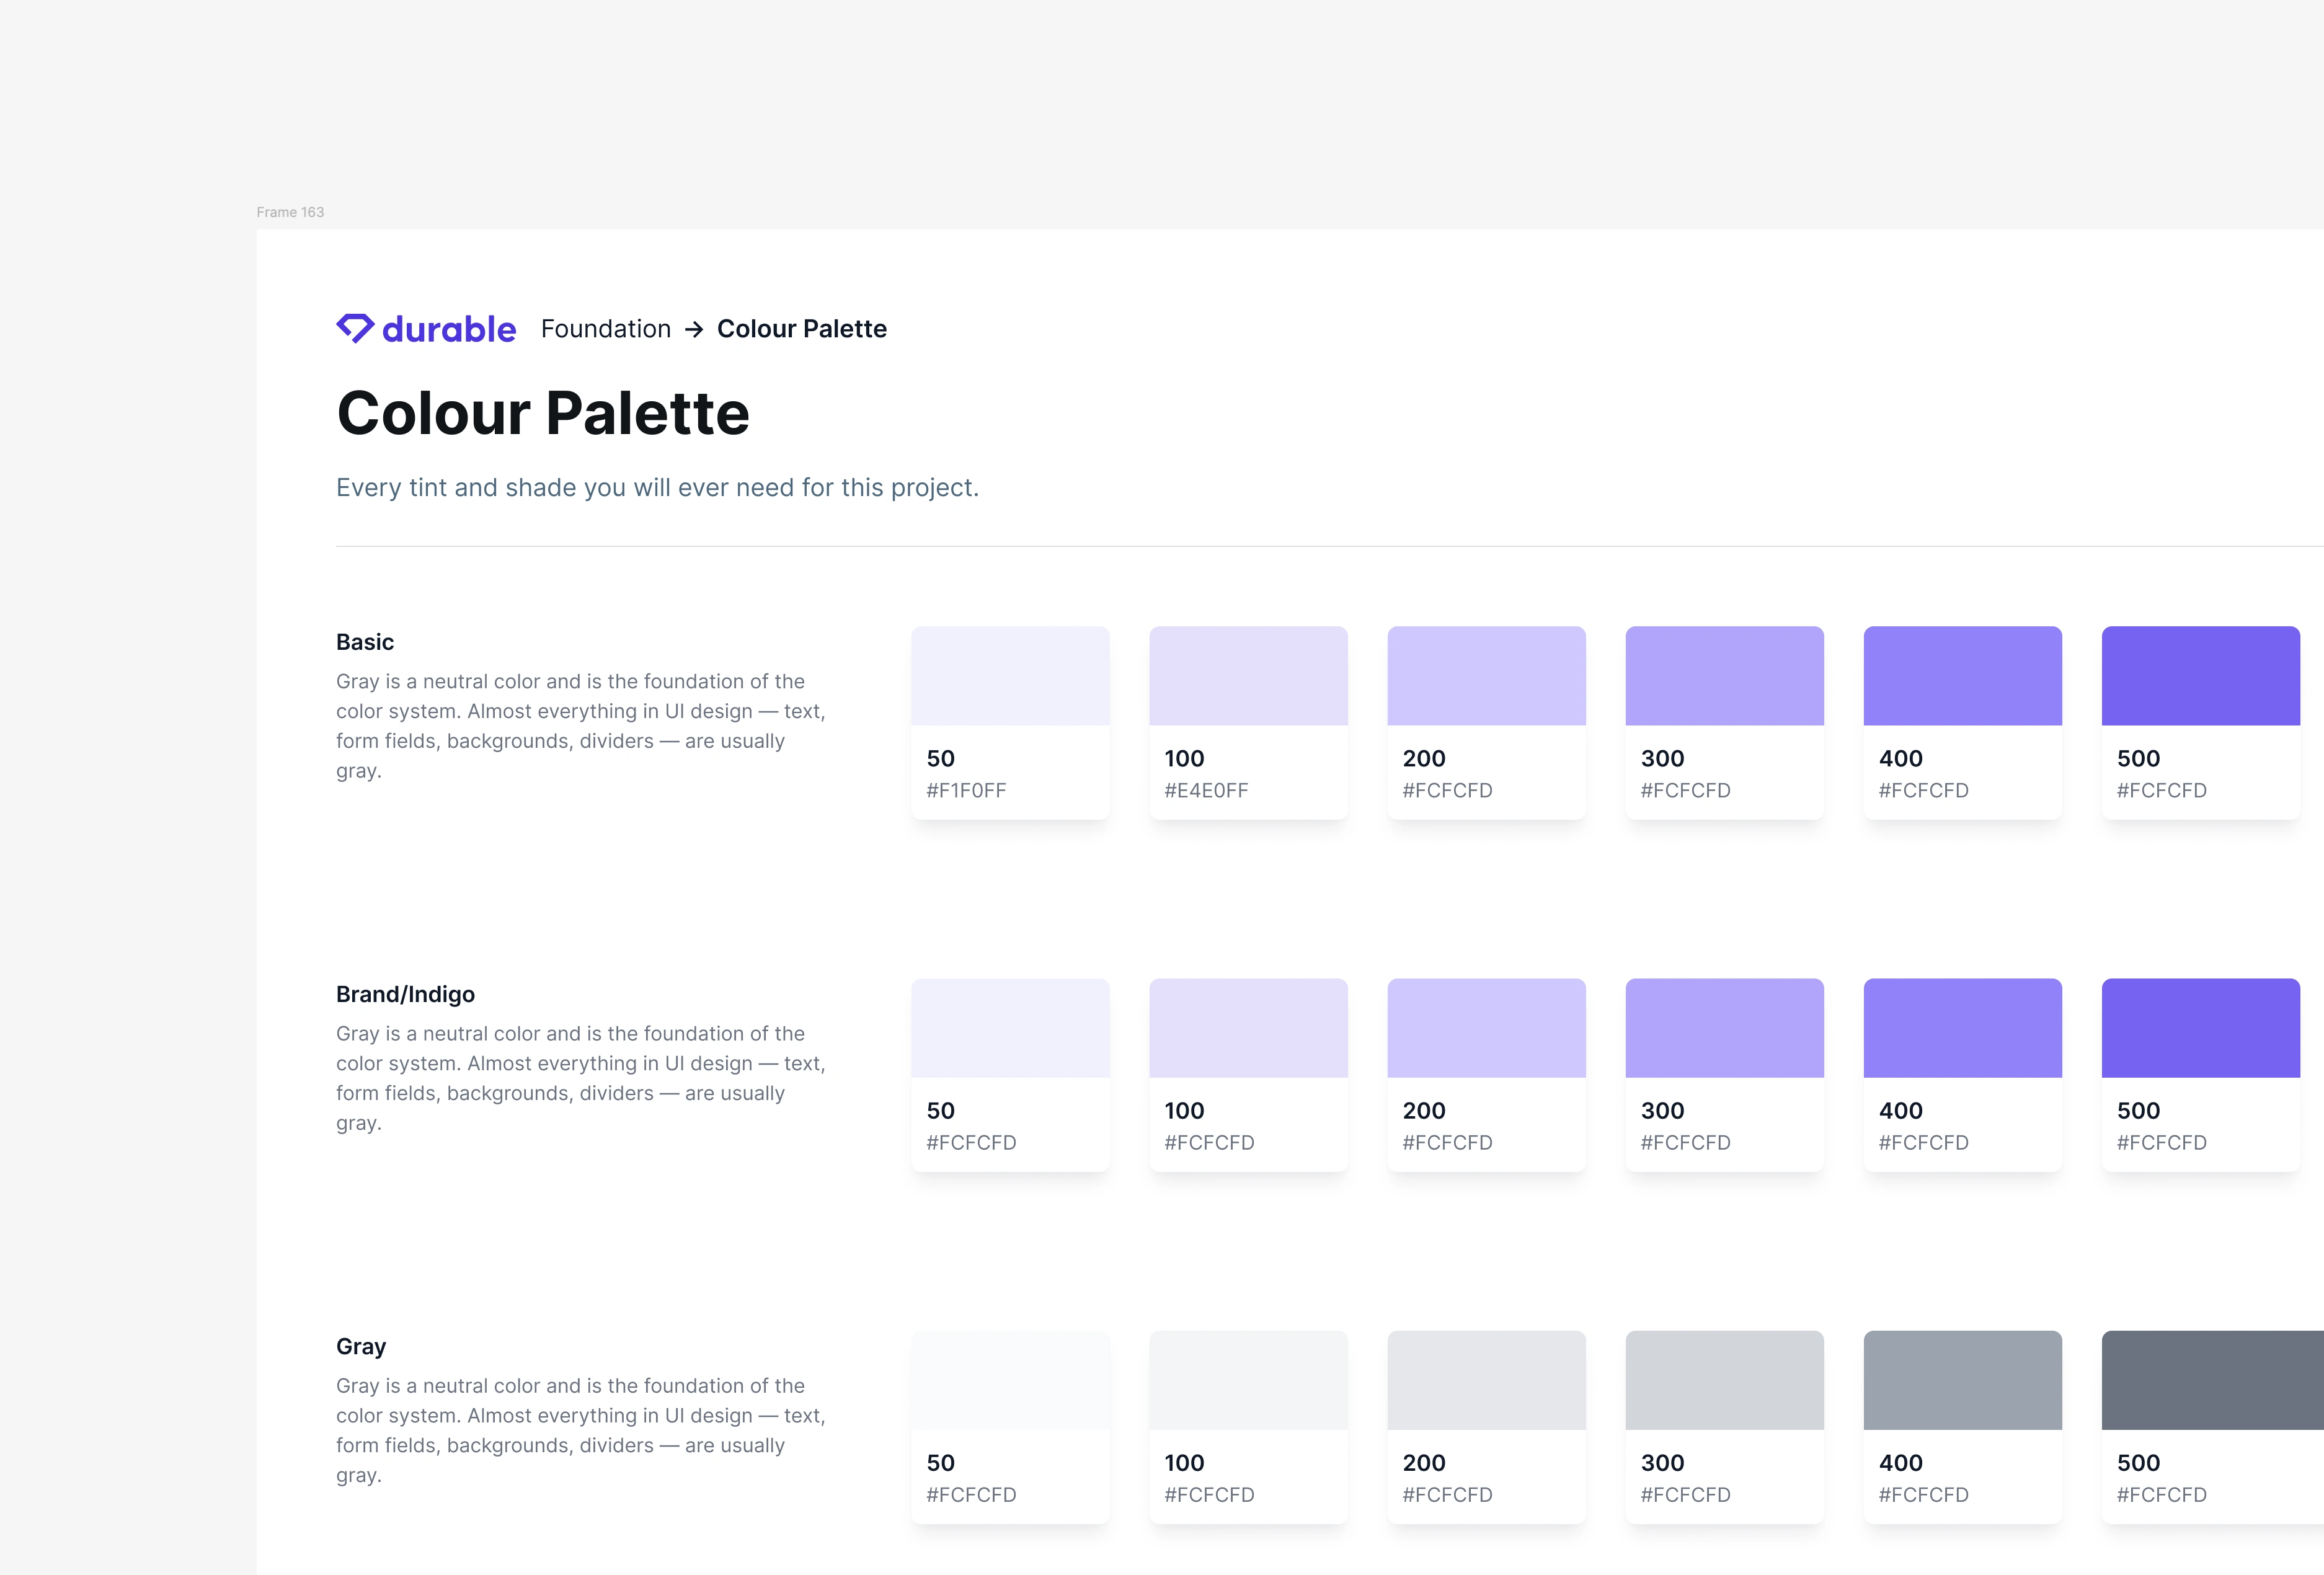Select the Gray 300 swatch card
This screenshot has height=1575, width=2324.
(1724, 1380)
